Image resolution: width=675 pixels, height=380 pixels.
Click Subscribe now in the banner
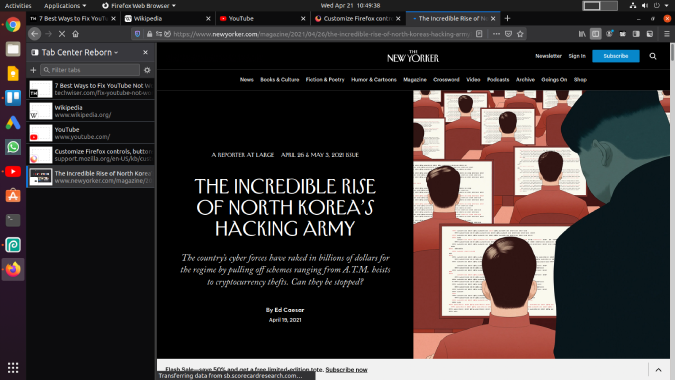point(346,369)
